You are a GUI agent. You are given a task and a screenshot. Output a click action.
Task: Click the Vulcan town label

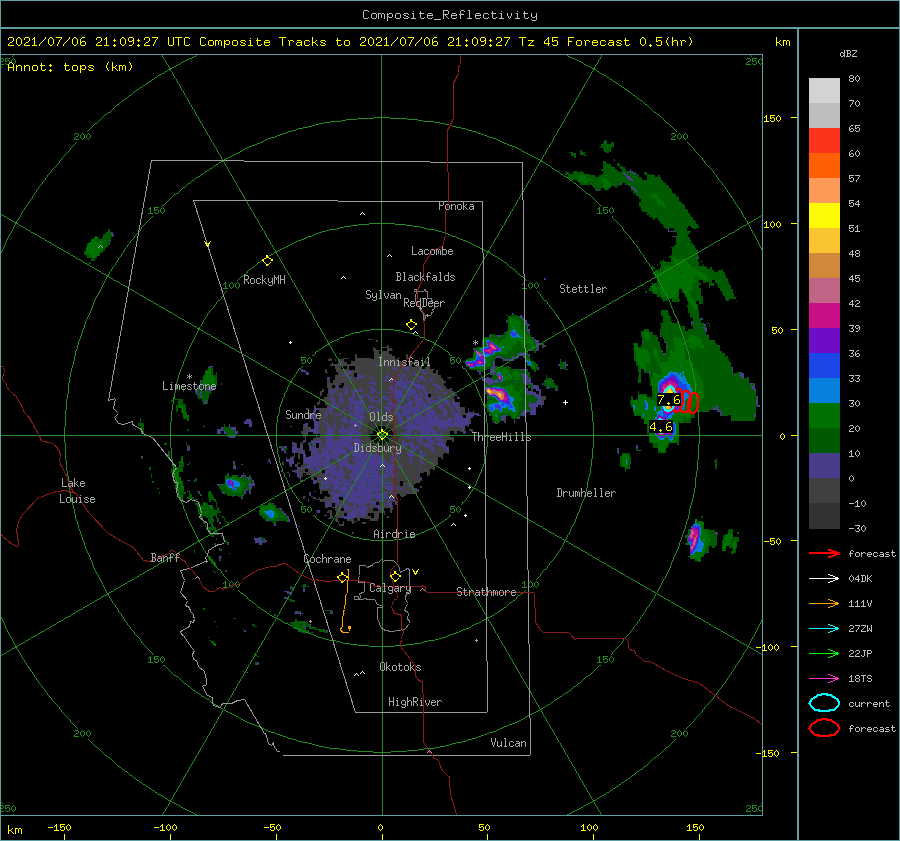point(508,743)
